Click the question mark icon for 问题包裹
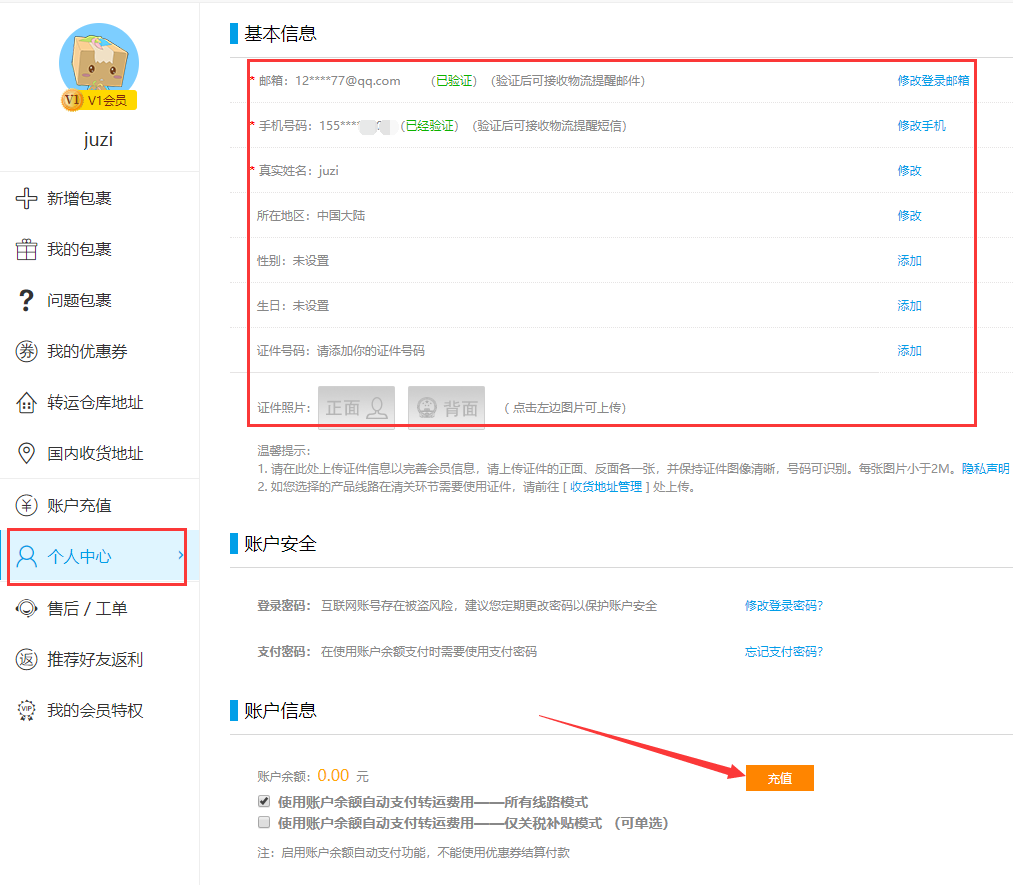The width and height of the screenshot is (1013, 885). [x=26, y=300]
